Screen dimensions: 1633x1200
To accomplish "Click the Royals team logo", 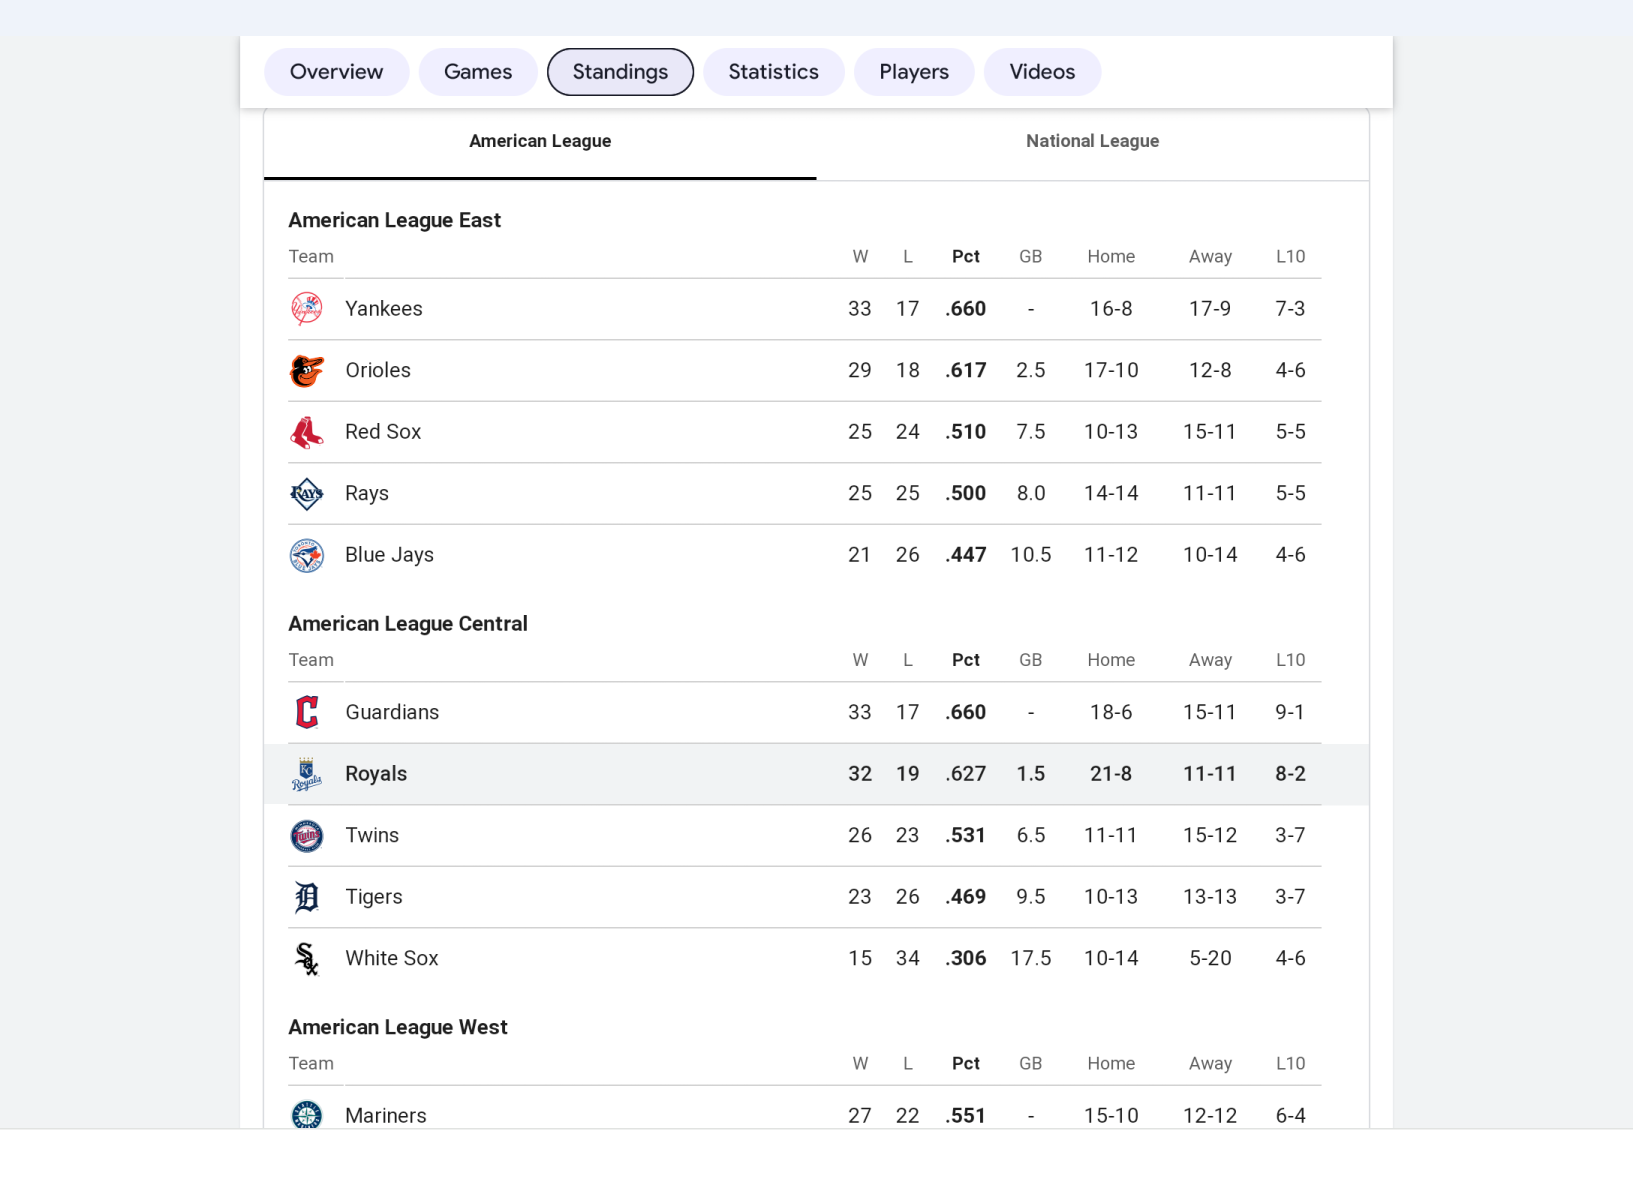I will 307,774.
